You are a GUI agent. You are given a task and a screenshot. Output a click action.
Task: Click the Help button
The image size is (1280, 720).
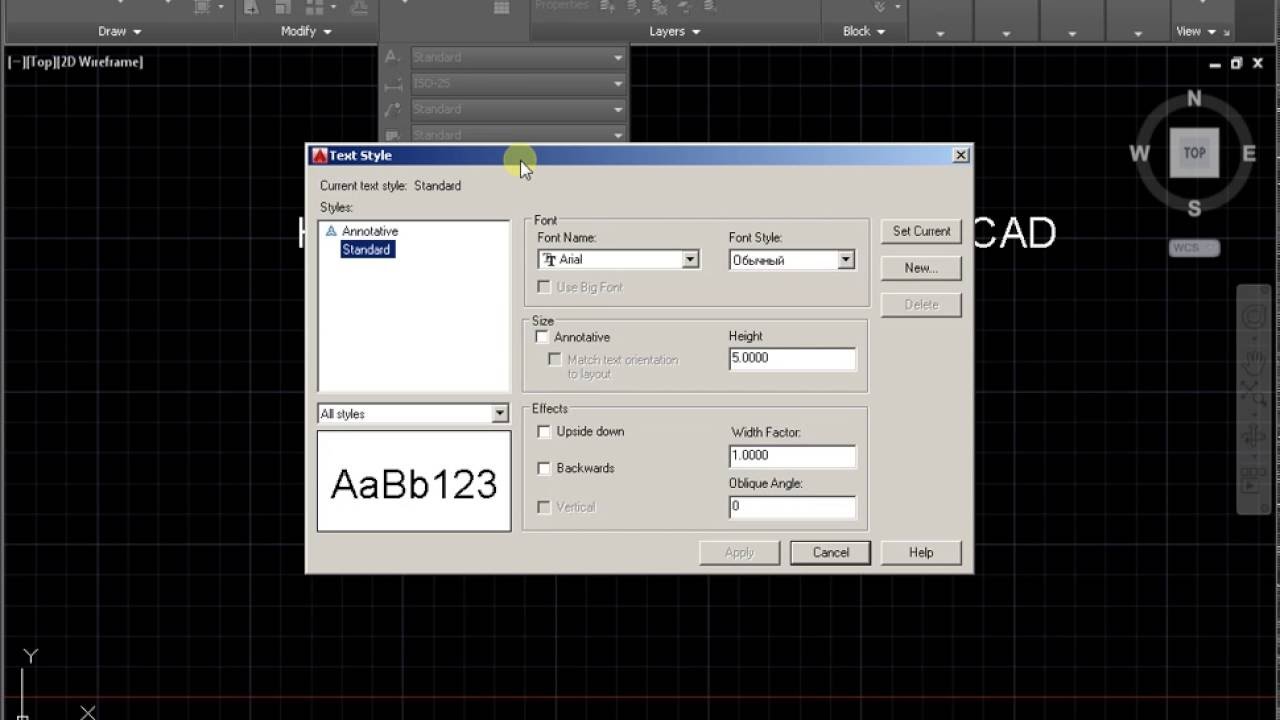tap(921, 552)
